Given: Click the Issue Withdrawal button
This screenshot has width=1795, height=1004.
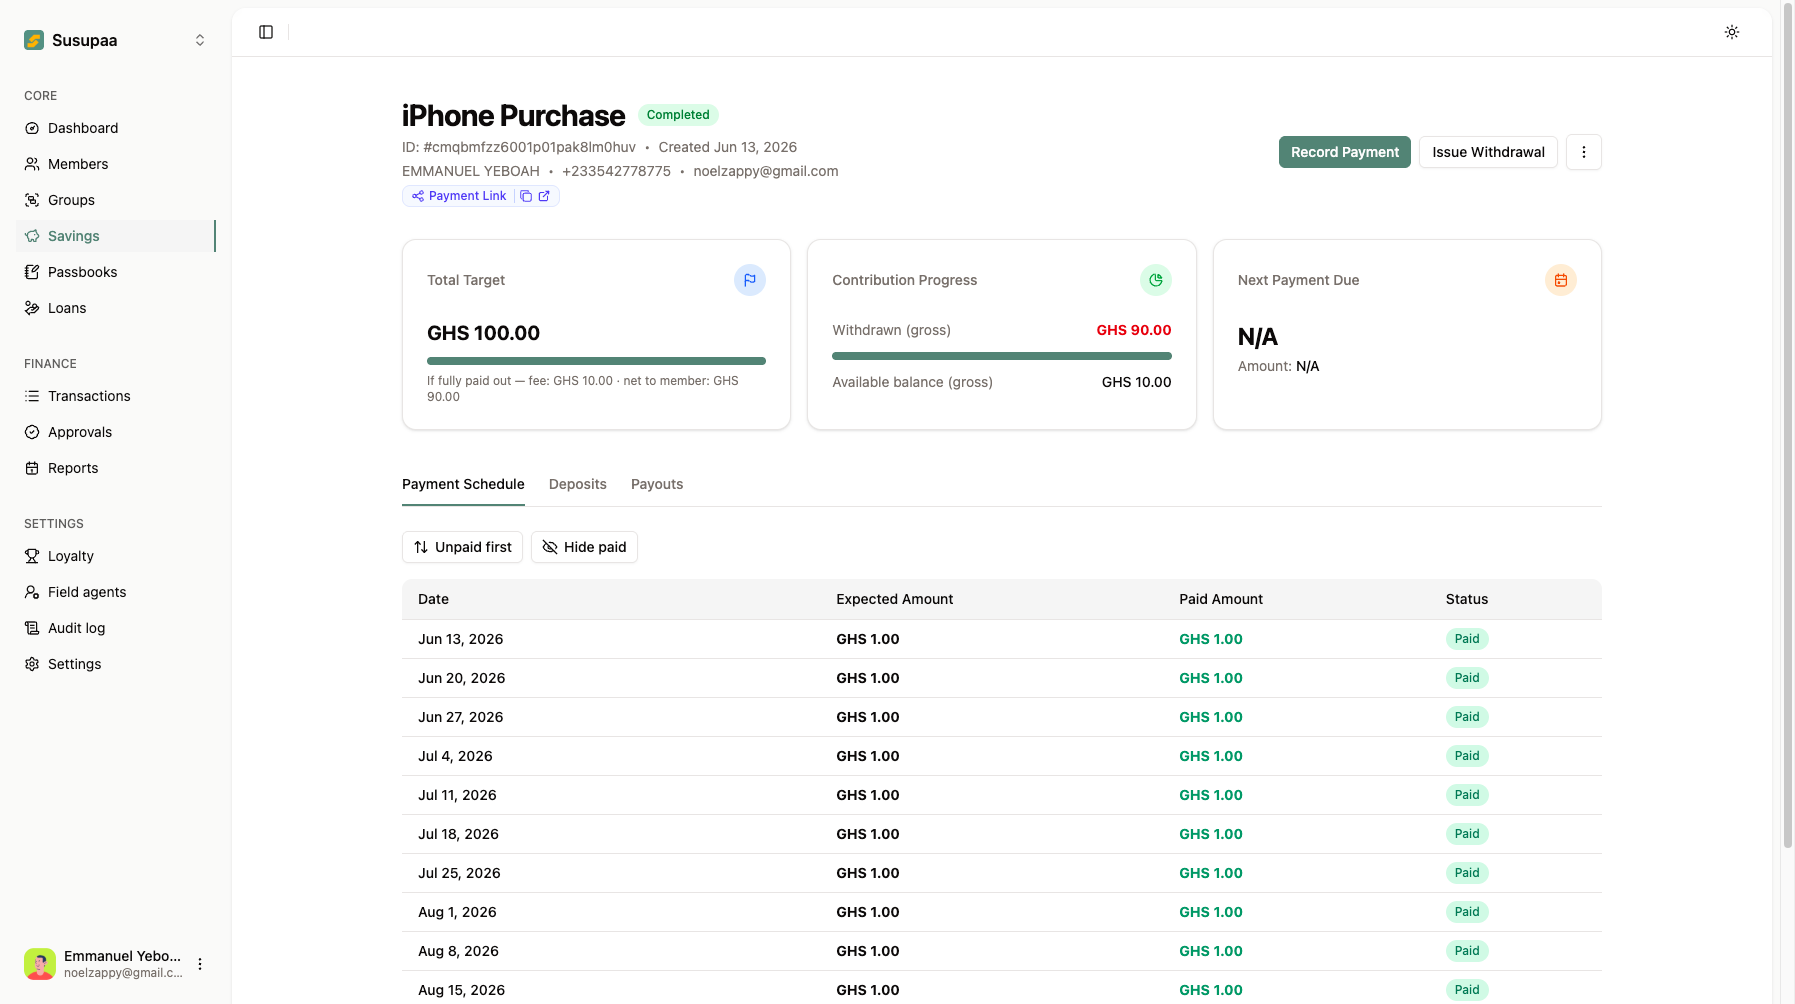Looking at the screenshot, I should [x=1488, y=152].
